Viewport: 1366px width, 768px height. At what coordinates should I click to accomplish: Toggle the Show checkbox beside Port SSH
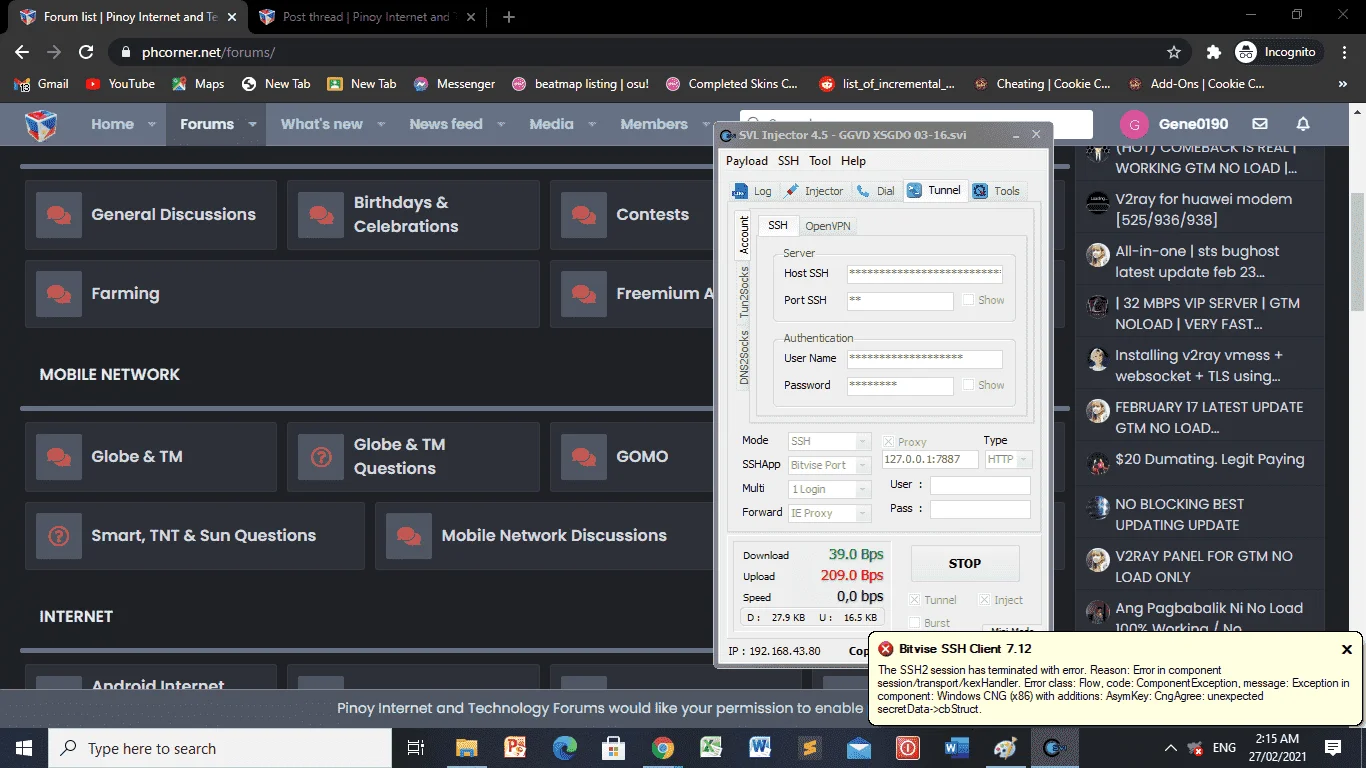coord(968,300)
